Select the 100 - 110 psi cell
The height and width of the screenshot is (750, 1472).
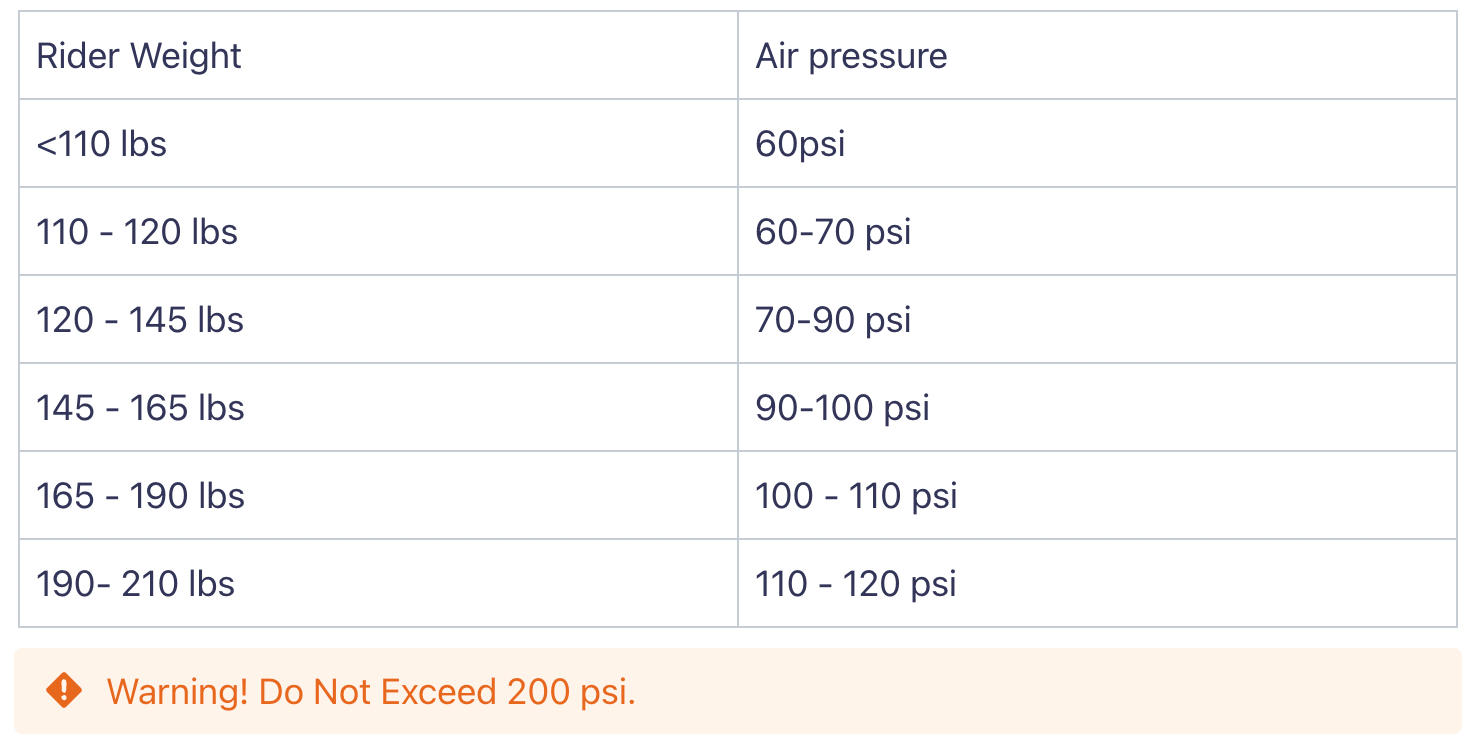[x=856, y=496]
